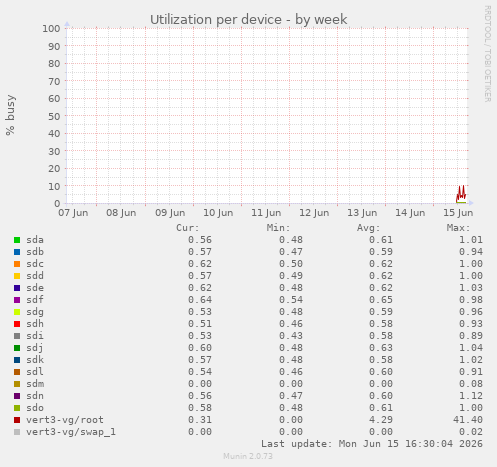The height and width of the screenshot is (467, 497).
Task: Click the Last update timestamp line
Action: (372, 444)
